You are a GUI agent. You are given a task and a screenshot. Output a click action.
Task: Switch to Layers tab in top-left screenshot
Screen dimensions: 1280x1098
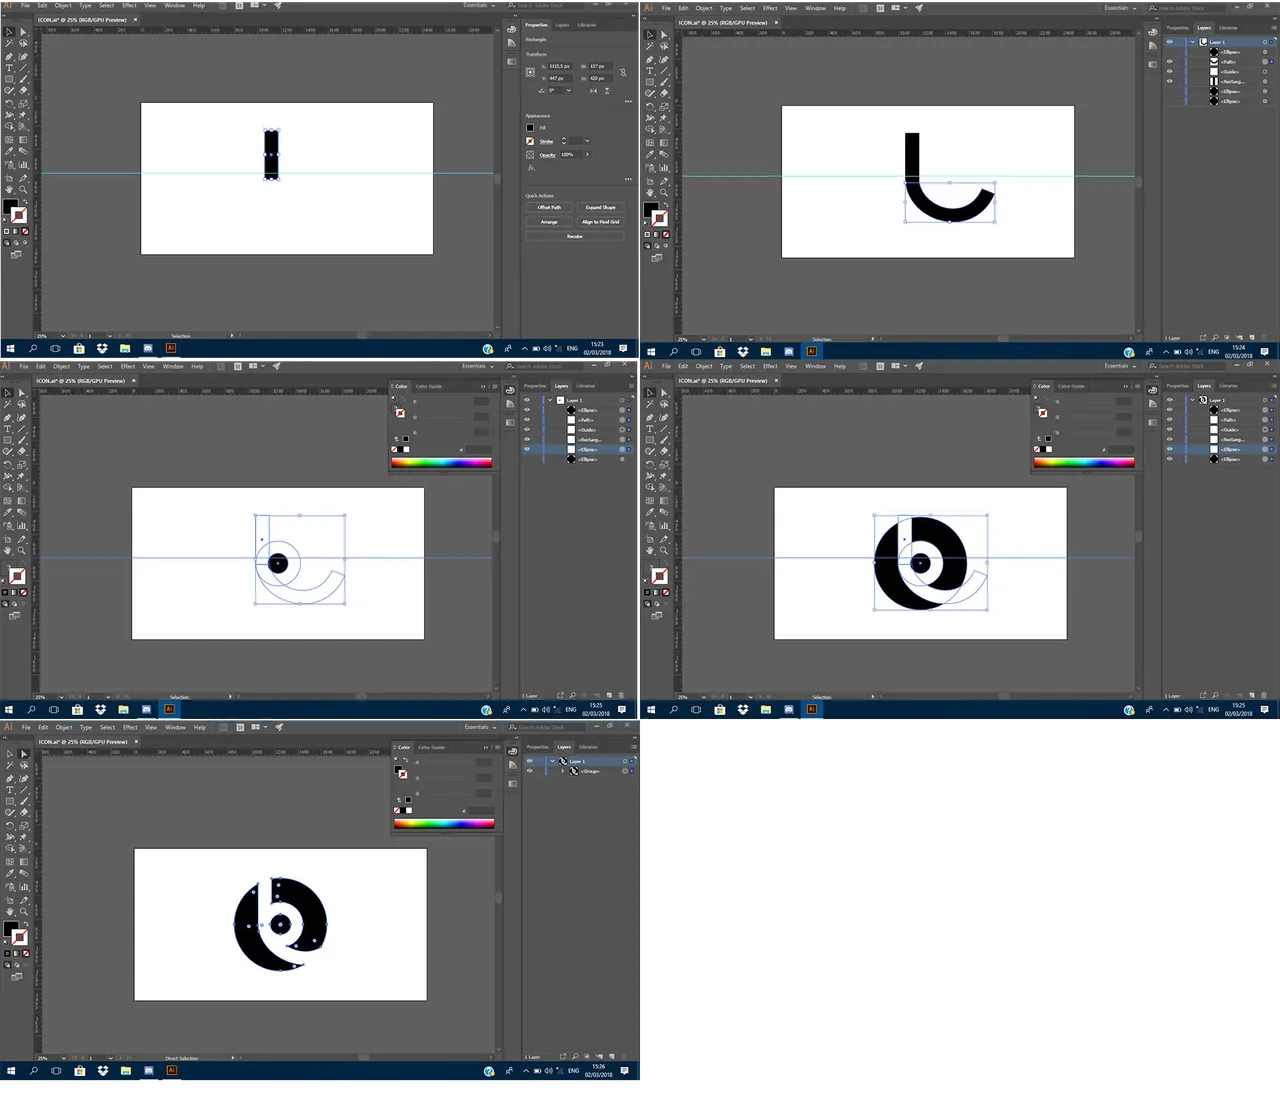click(x=562, y=25)
